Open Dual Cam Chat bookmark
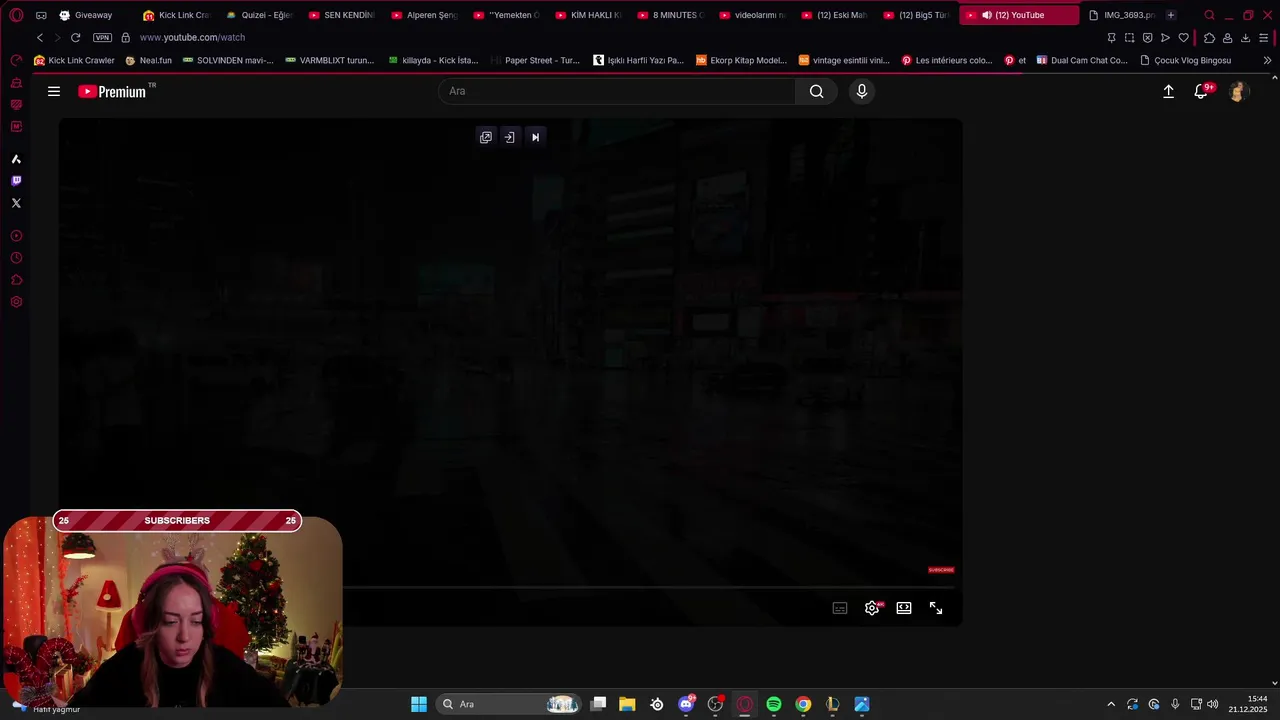Screen dimensions: 1280x720 [x=1082, y=60]
